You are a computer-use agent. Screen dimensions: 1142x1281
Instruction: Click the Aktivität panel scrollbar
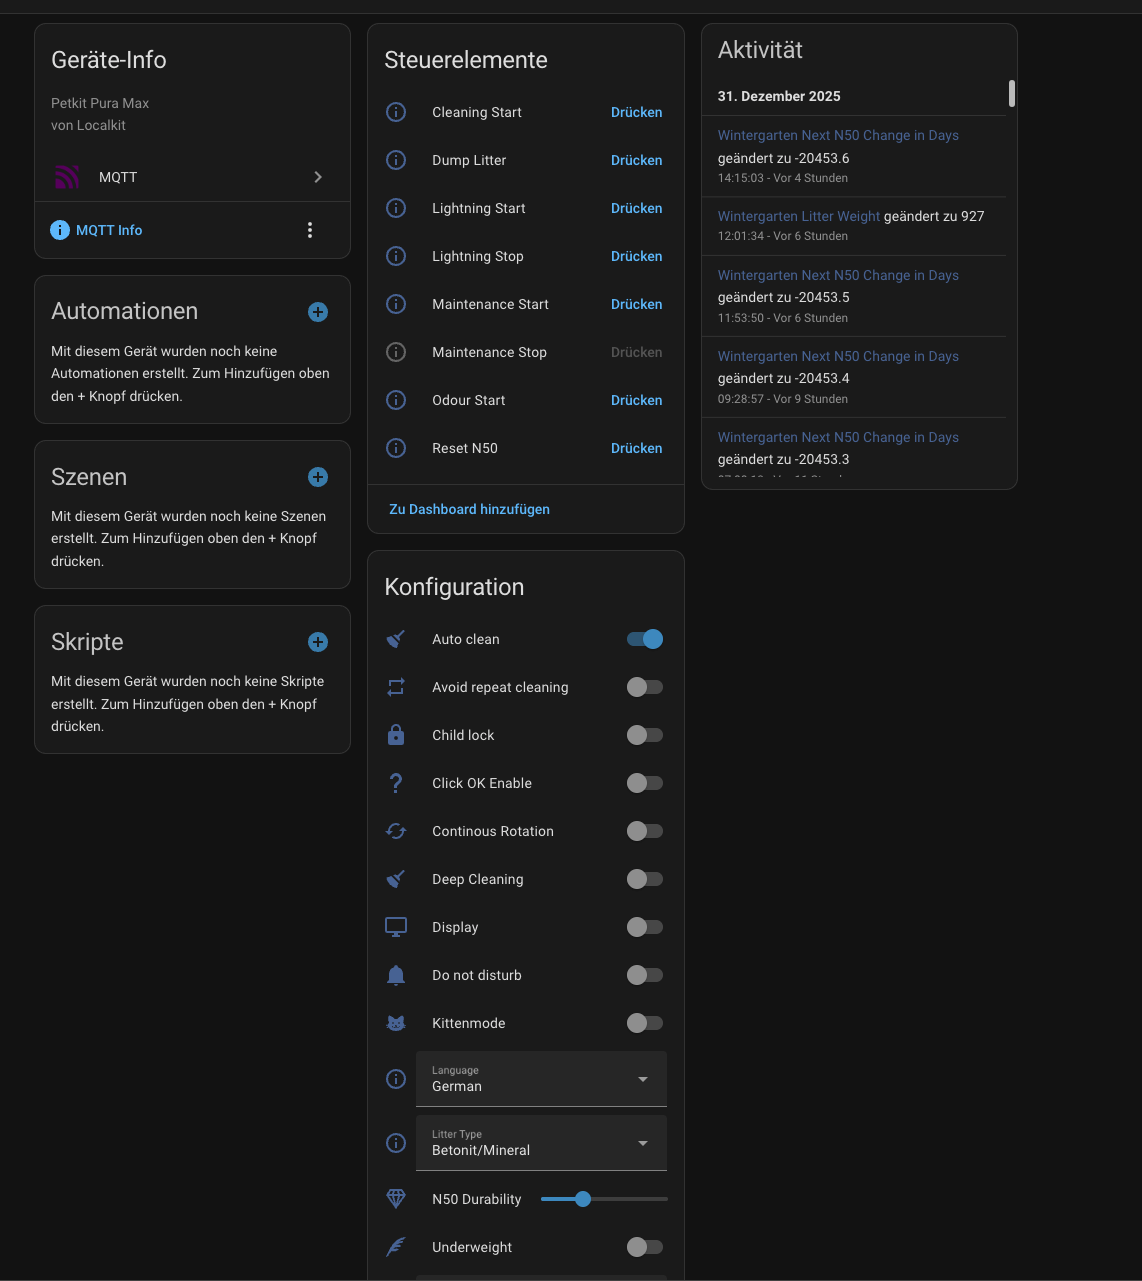1011,95
